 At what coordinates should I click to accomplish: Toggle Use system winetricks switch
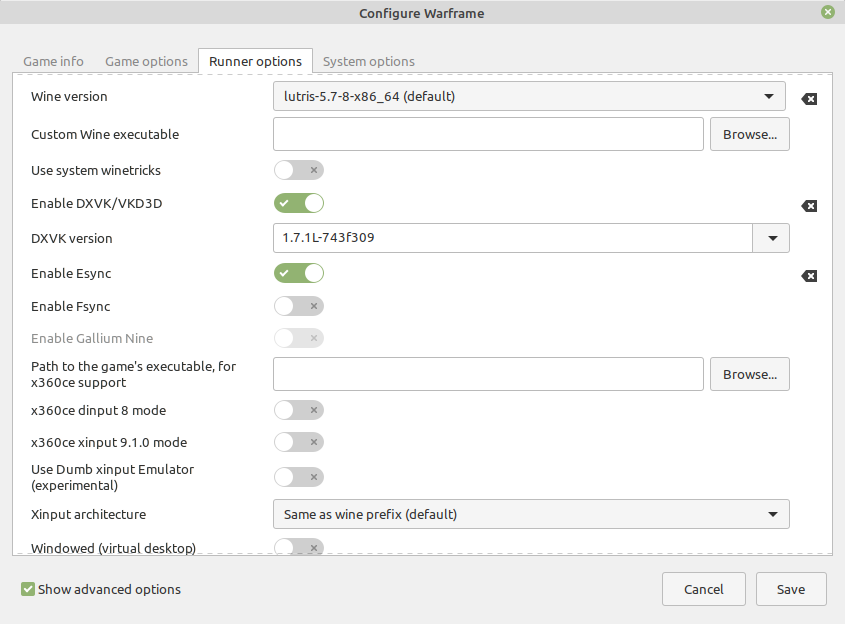pyautogui.click(x=299, y=170)
